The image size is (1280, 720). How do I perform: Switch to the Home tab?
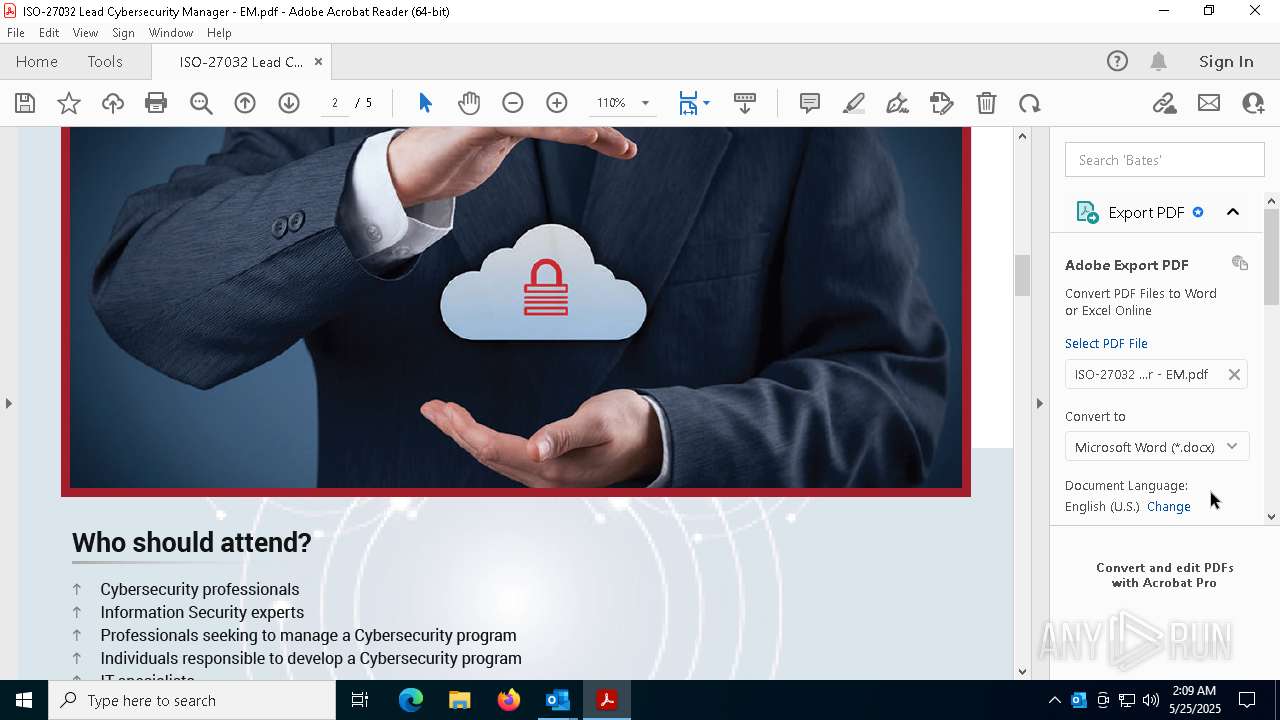37,61
